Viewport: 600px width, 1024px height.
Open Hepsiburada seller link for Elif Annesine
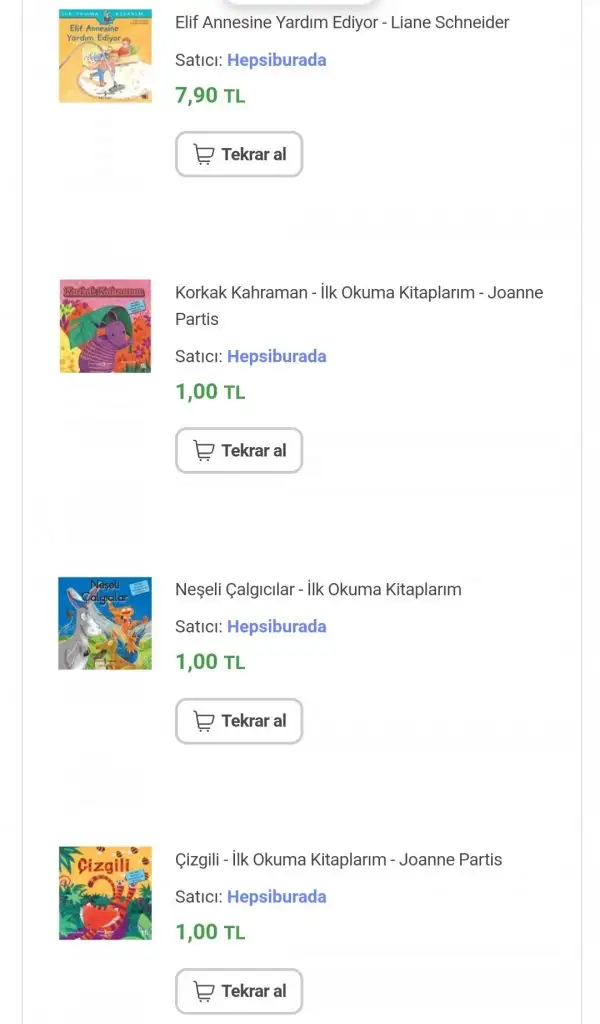point(276,60)
